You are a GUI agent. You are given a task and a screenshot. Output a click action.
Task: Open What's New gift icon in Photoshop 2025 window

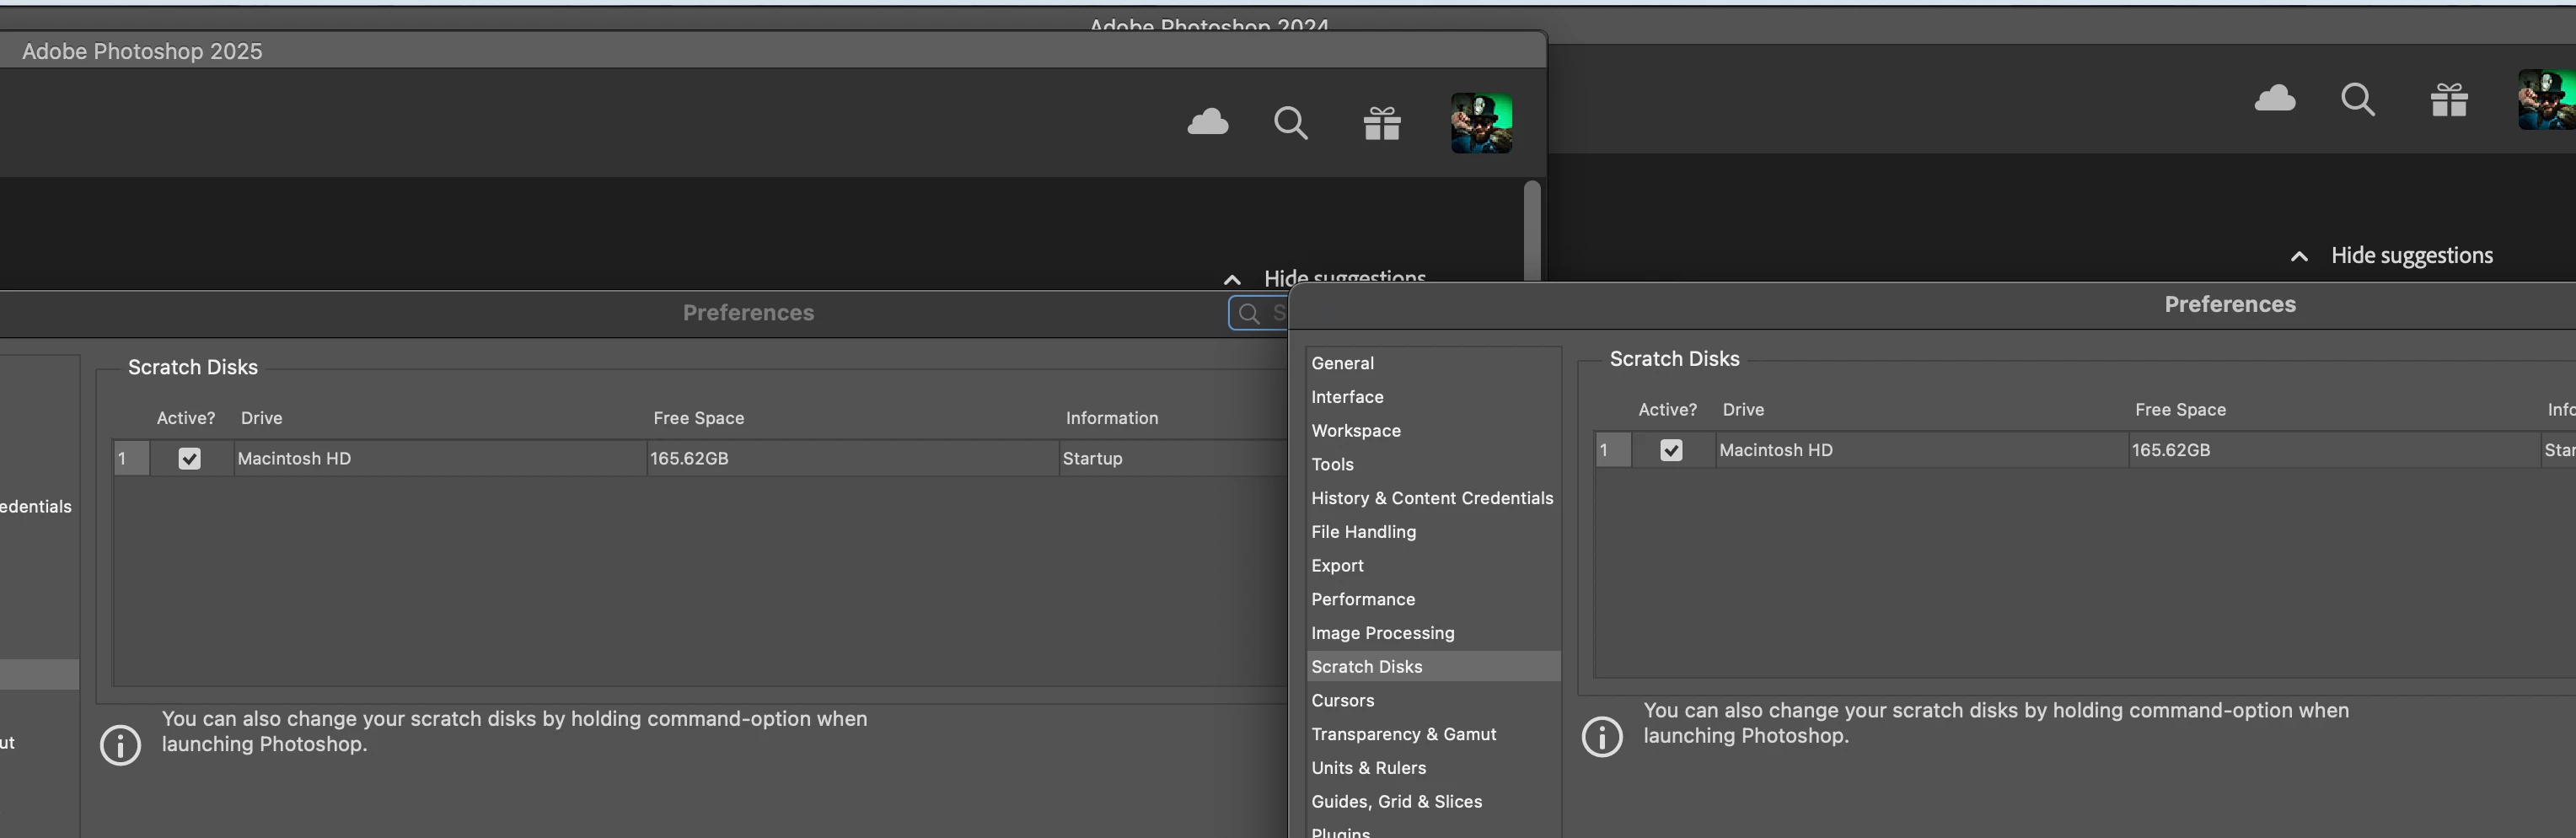pyautogui.click(x=1382, y=123)
